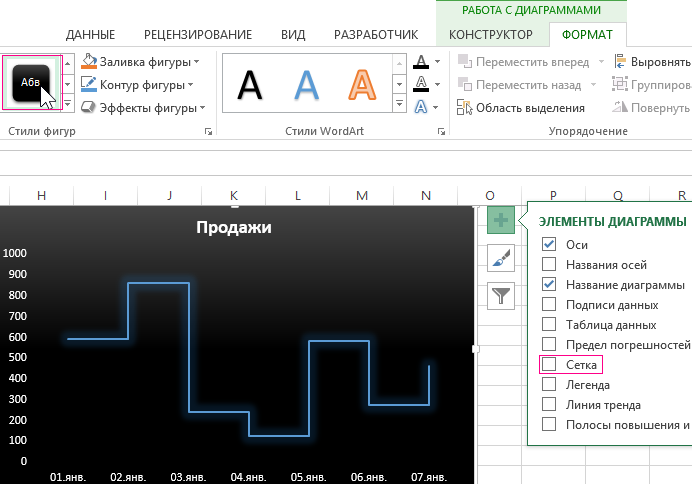This screenshot has height=484, width=692.
Task: Select column header M
Action: (x=362, y=195)
